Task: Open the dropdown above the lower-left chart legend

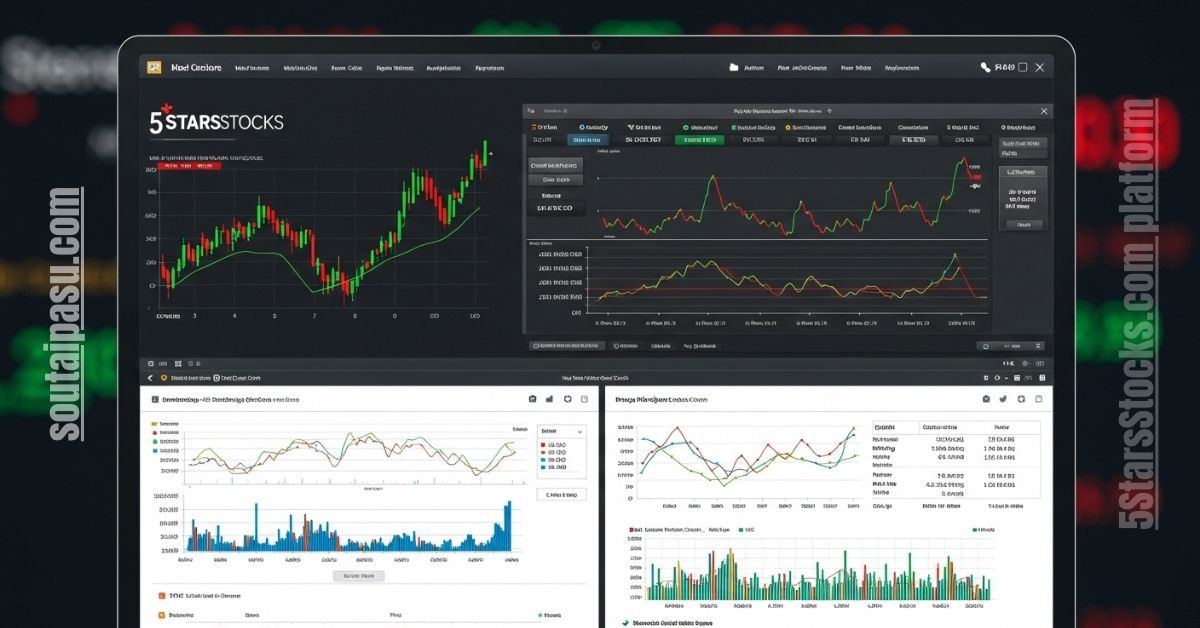Action: click(x=562, y=431)
